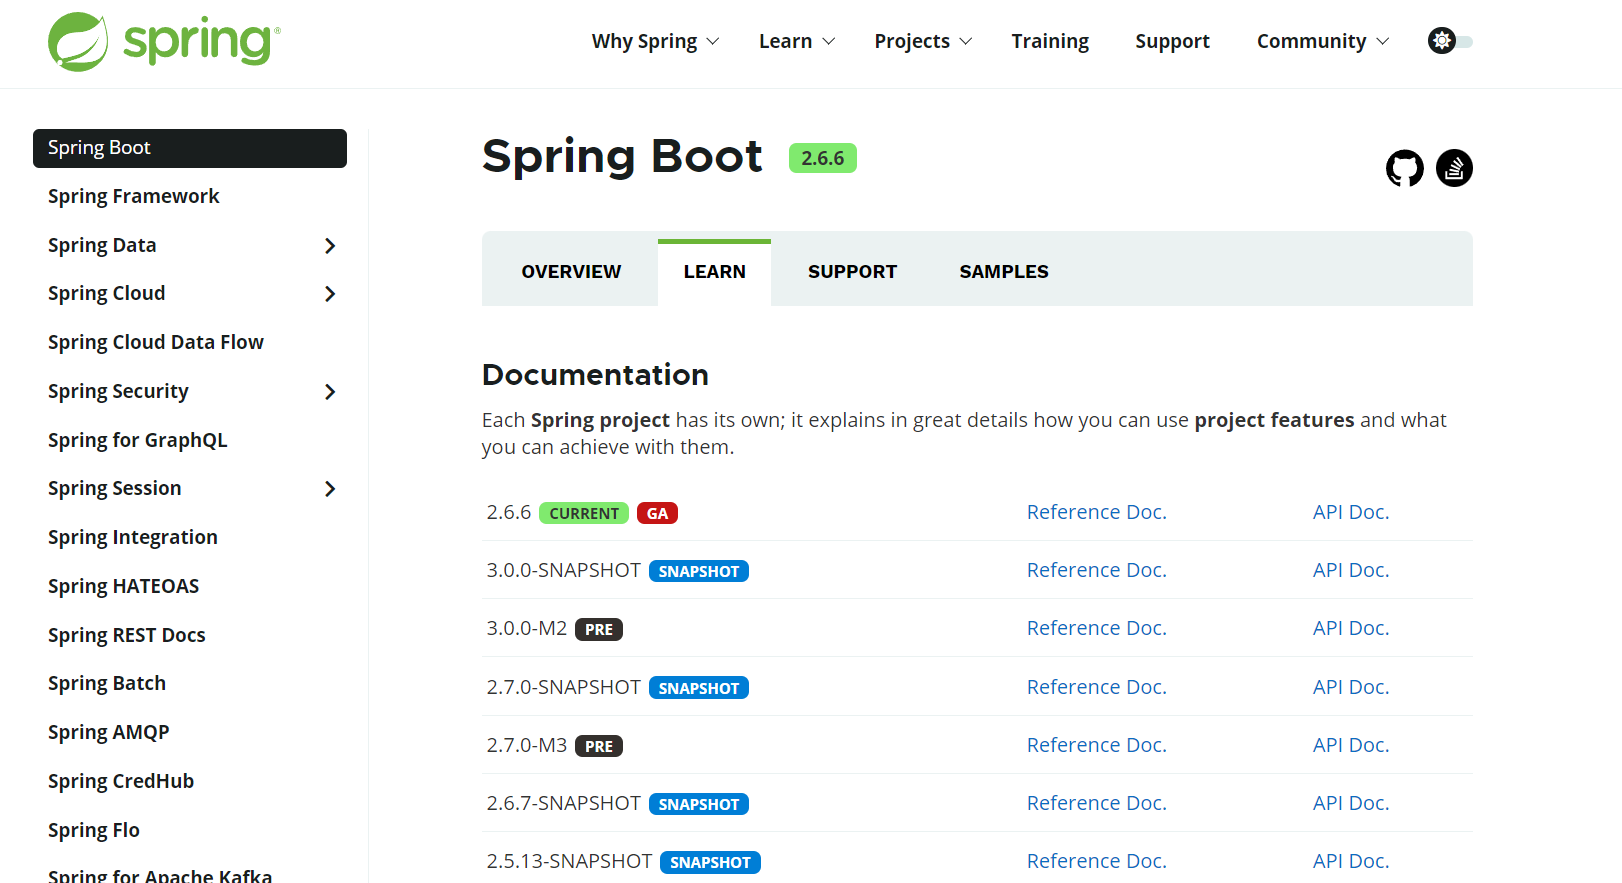Switch to the SUPPORT tab
Screen dimensions: 1622x883
(x=852, y=272)
